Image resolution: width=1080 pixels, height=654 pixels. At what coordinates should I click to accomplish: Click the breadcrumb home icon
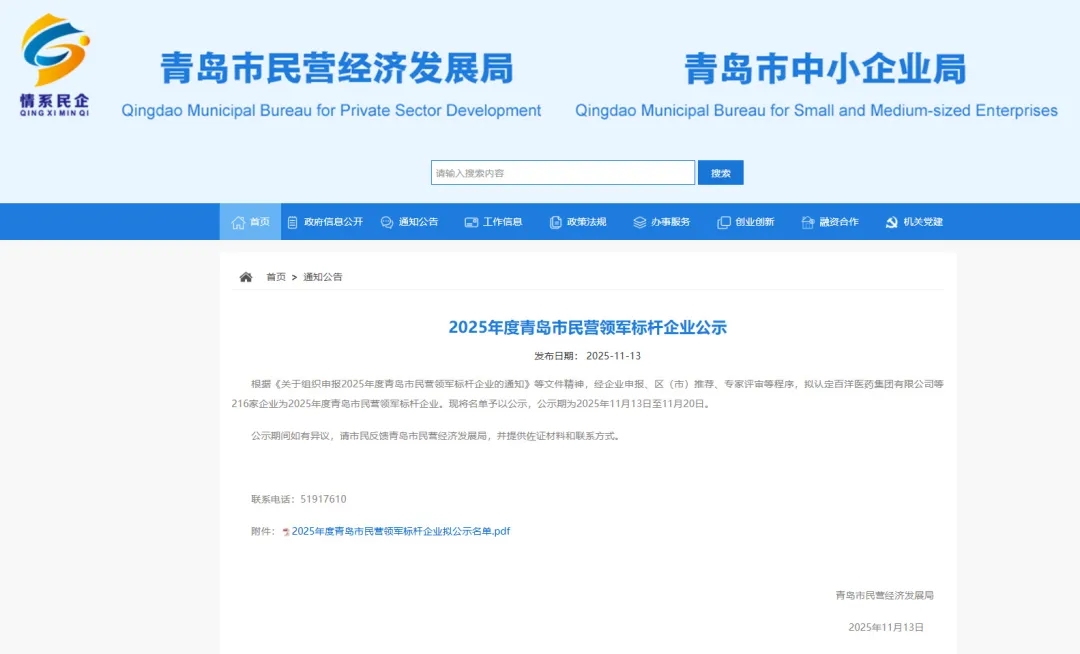[245, 276]
